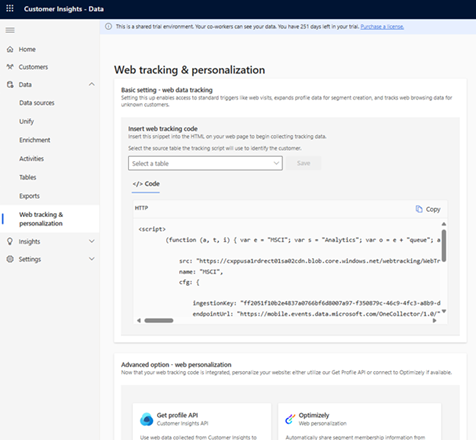Click the scroll up arrow of code box

point(444,224)
